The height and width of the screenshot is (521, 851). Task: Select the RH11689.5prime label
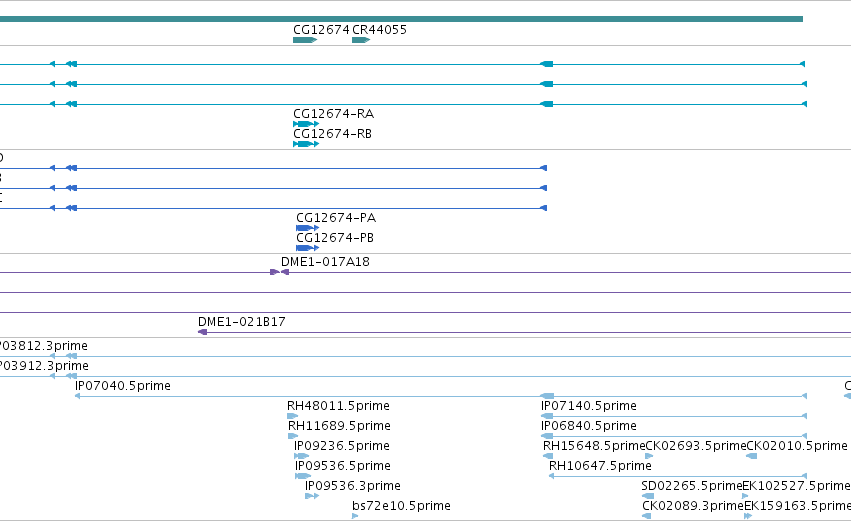[339, 426]
